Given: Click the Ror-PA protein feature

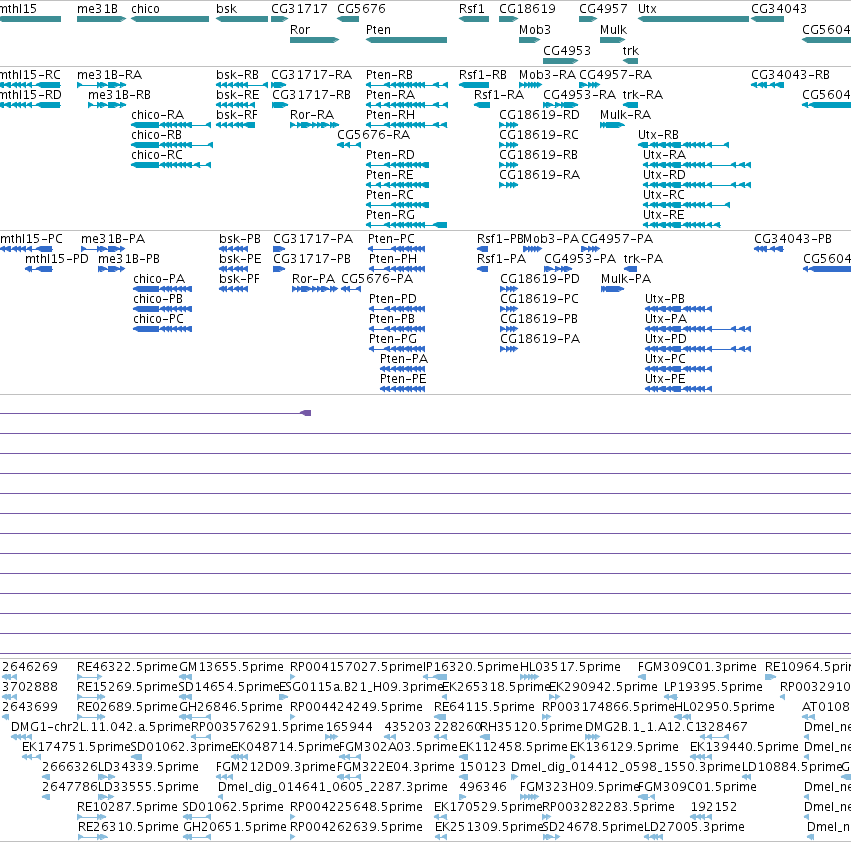Looking at the screenshot, I should pyautogui.click(x=315, y=289).
